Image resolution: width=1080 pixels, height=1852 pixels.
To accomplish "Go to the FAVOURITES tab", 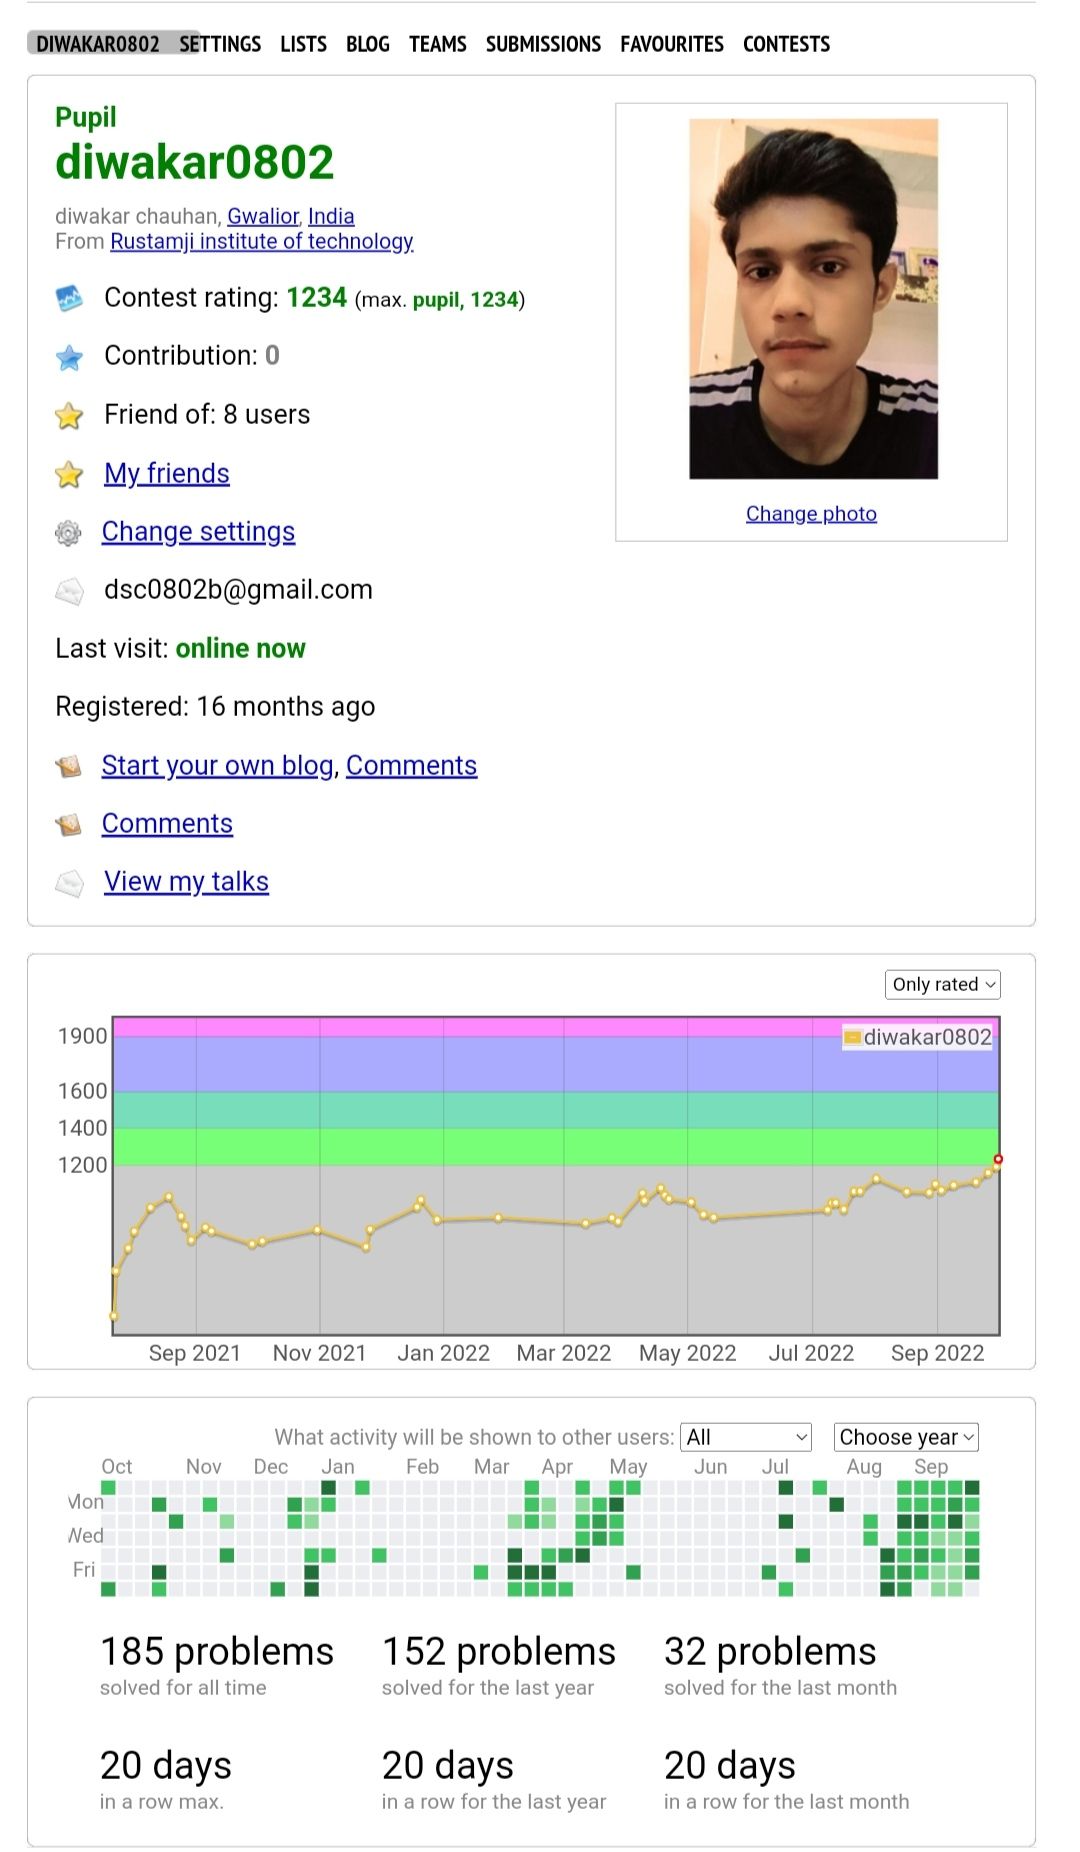I will click(672, 44).
